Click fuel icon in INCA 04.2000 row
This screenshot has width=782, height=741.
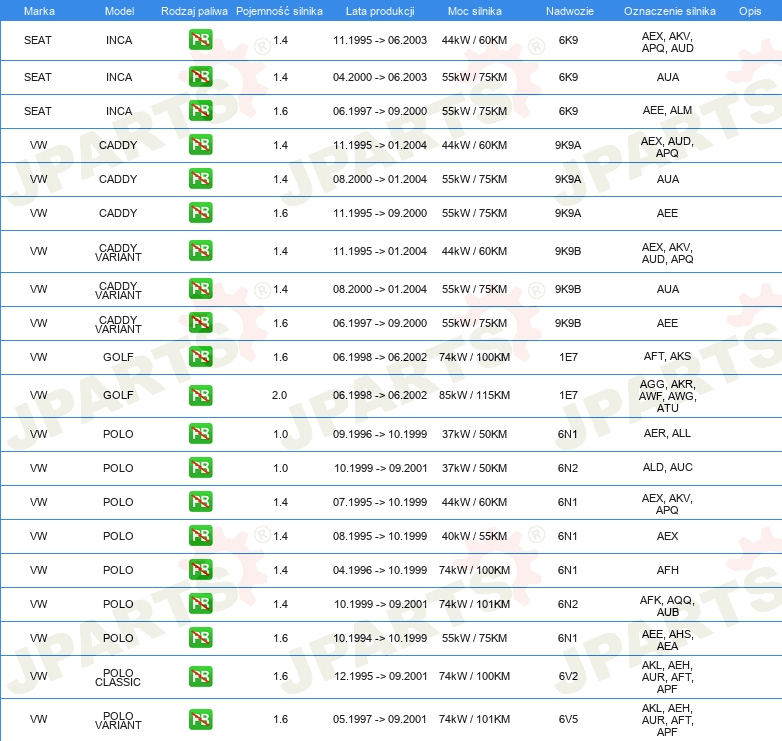tap(200, 77)
